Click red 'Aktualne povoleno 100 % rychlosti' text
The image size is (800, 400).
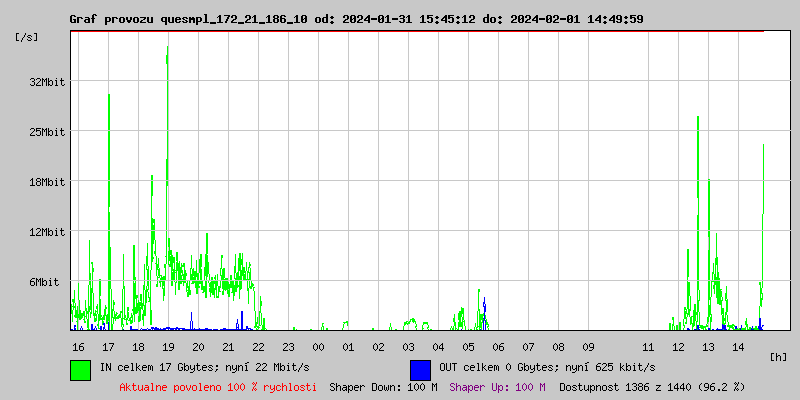pos(218,387)
